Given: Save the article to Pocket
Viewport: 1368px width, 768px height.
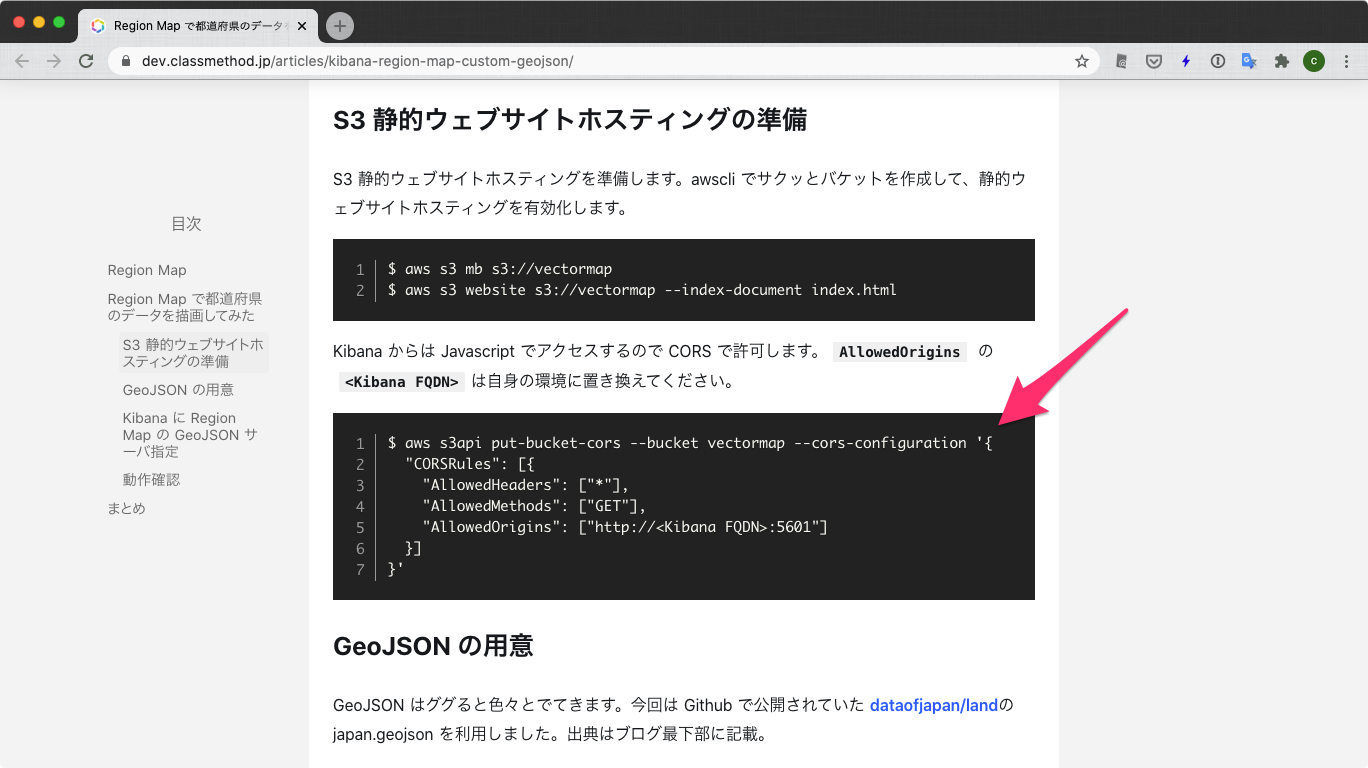Looking at the screenshot, I should pos(1153,61).
